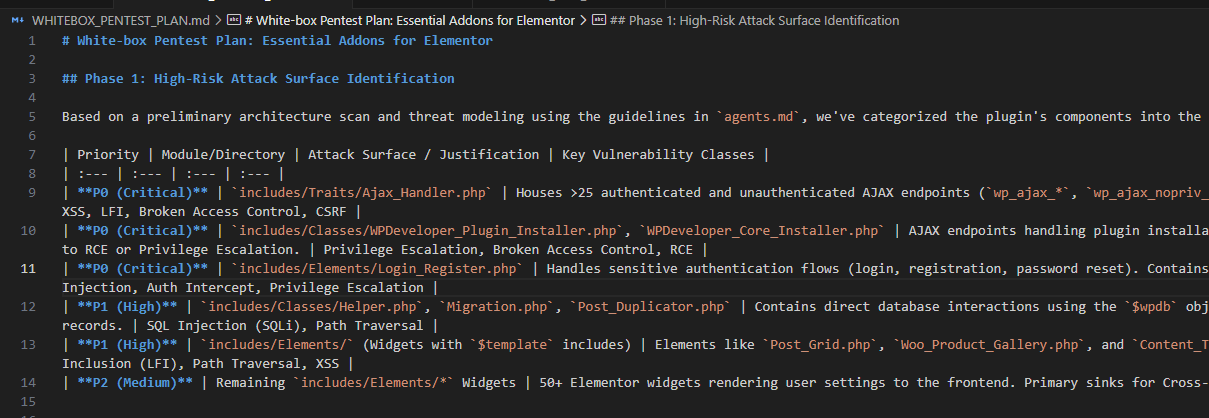Click line number 11 in the gutter
The width and height of the screenshot is (1209, 418).
point(28,268)
